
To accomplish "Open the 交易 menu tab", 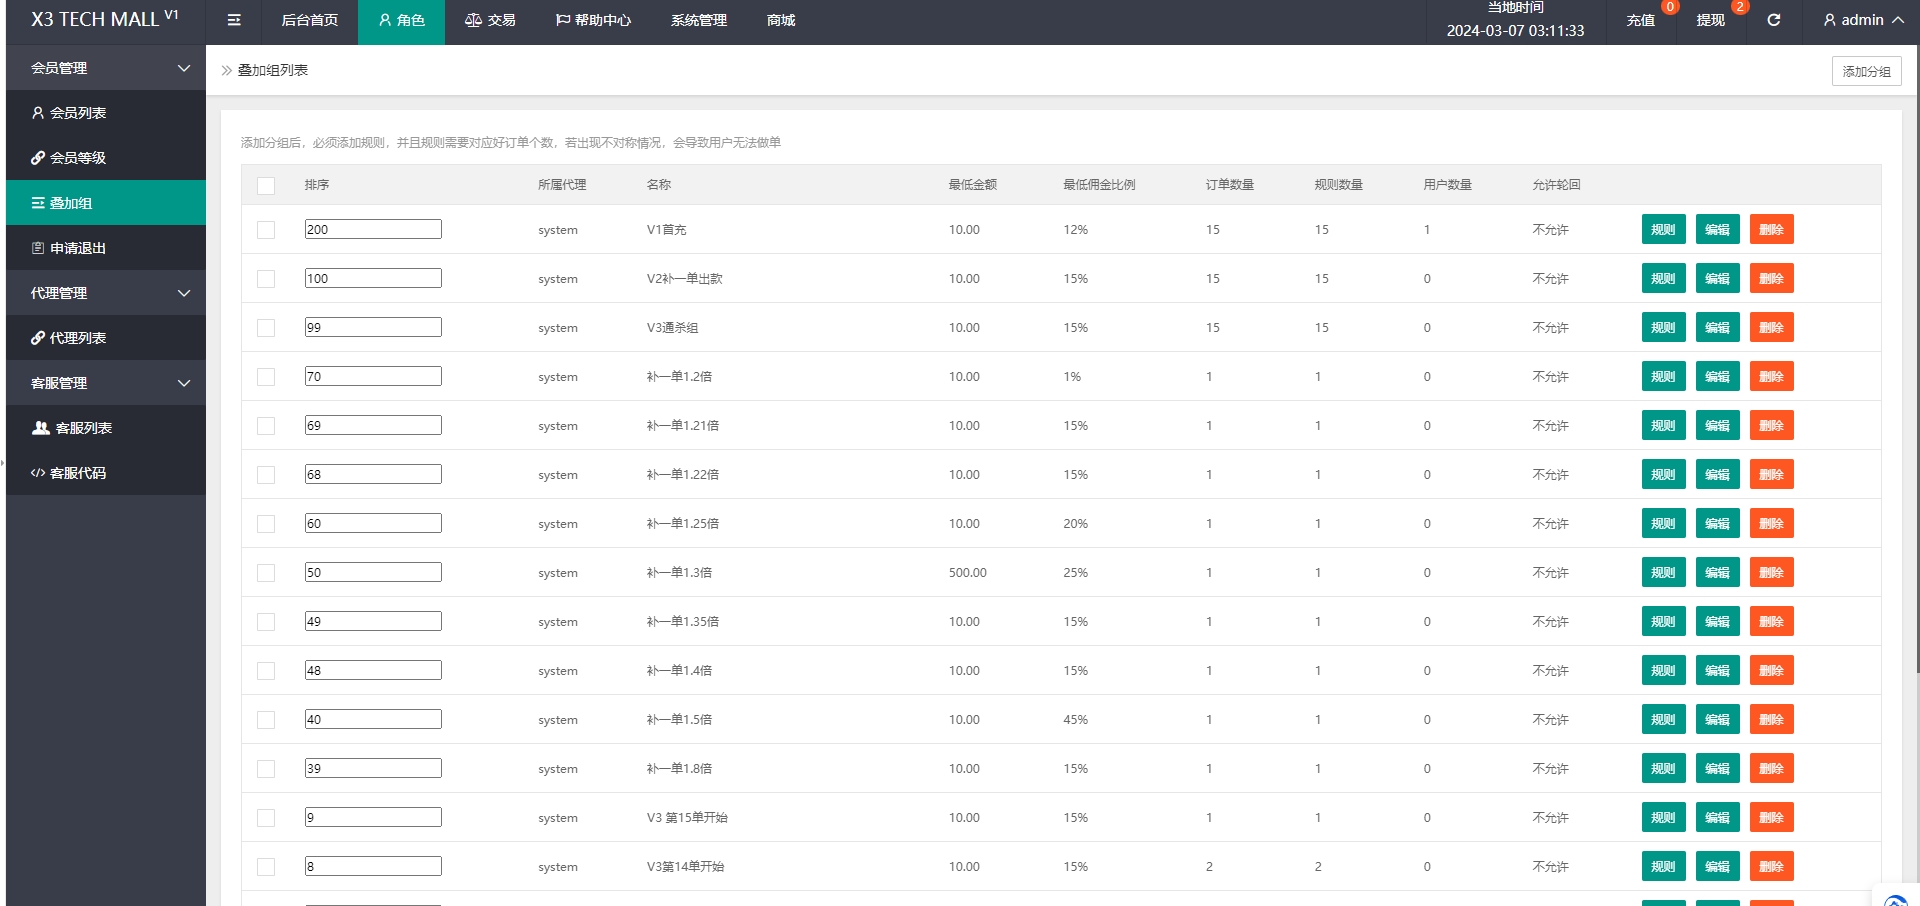I will 490,20.
